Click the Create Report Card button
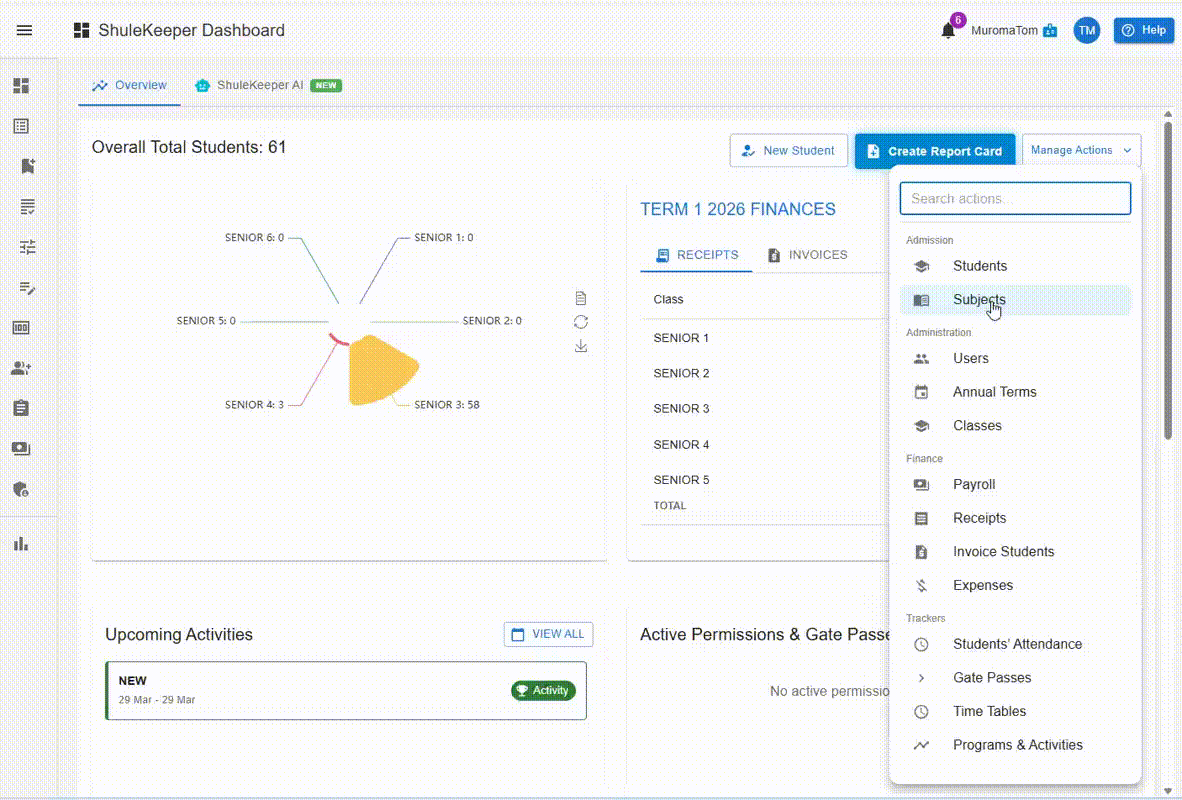The width and height of the screenshot is (1182, 800). click(934, 151)
